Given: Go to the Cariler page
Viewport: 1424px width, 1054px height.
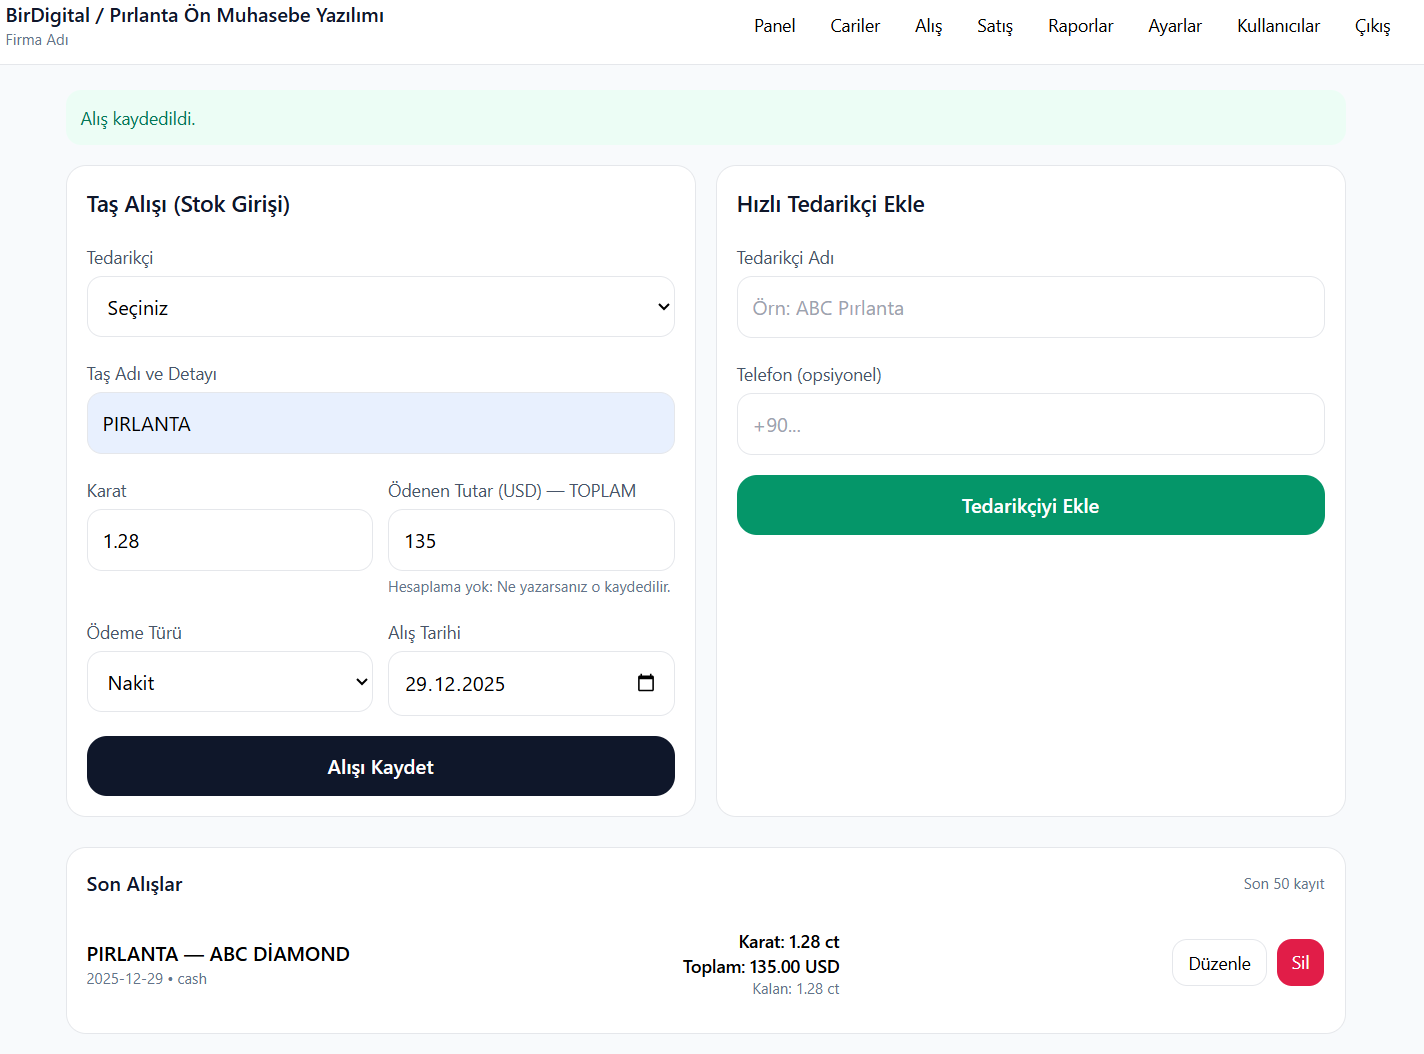Looking at the screenshot, I should click(855, 26).
